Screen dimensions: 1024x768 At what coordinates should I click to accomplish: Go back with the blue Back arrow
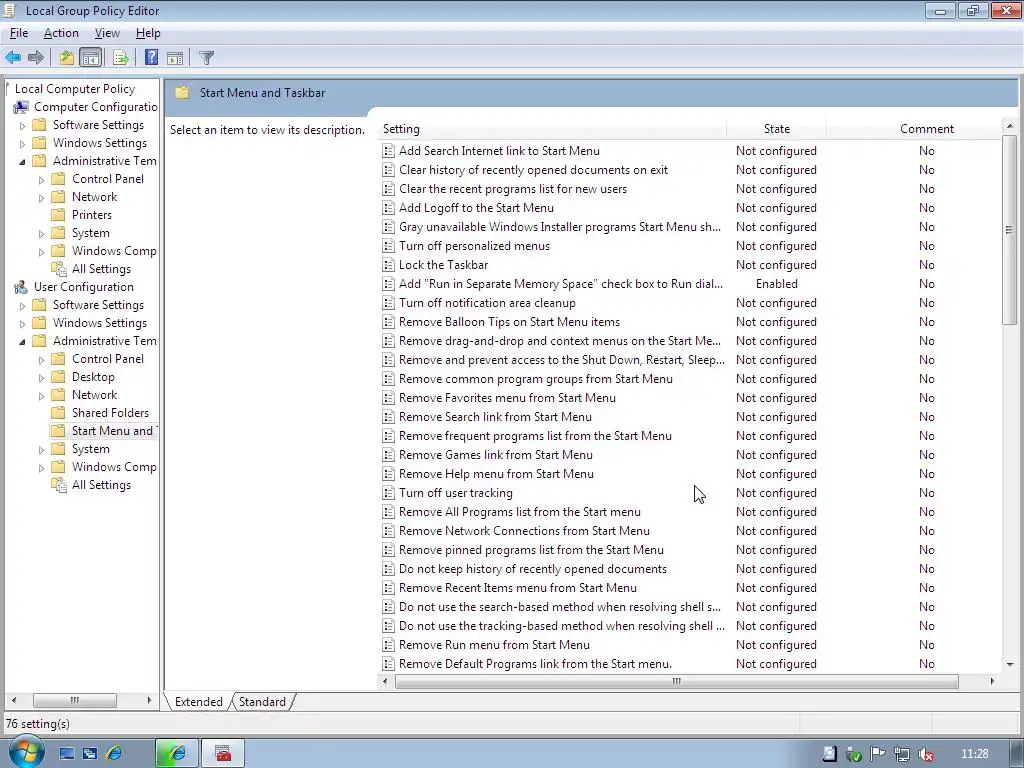tap(12, 57)
